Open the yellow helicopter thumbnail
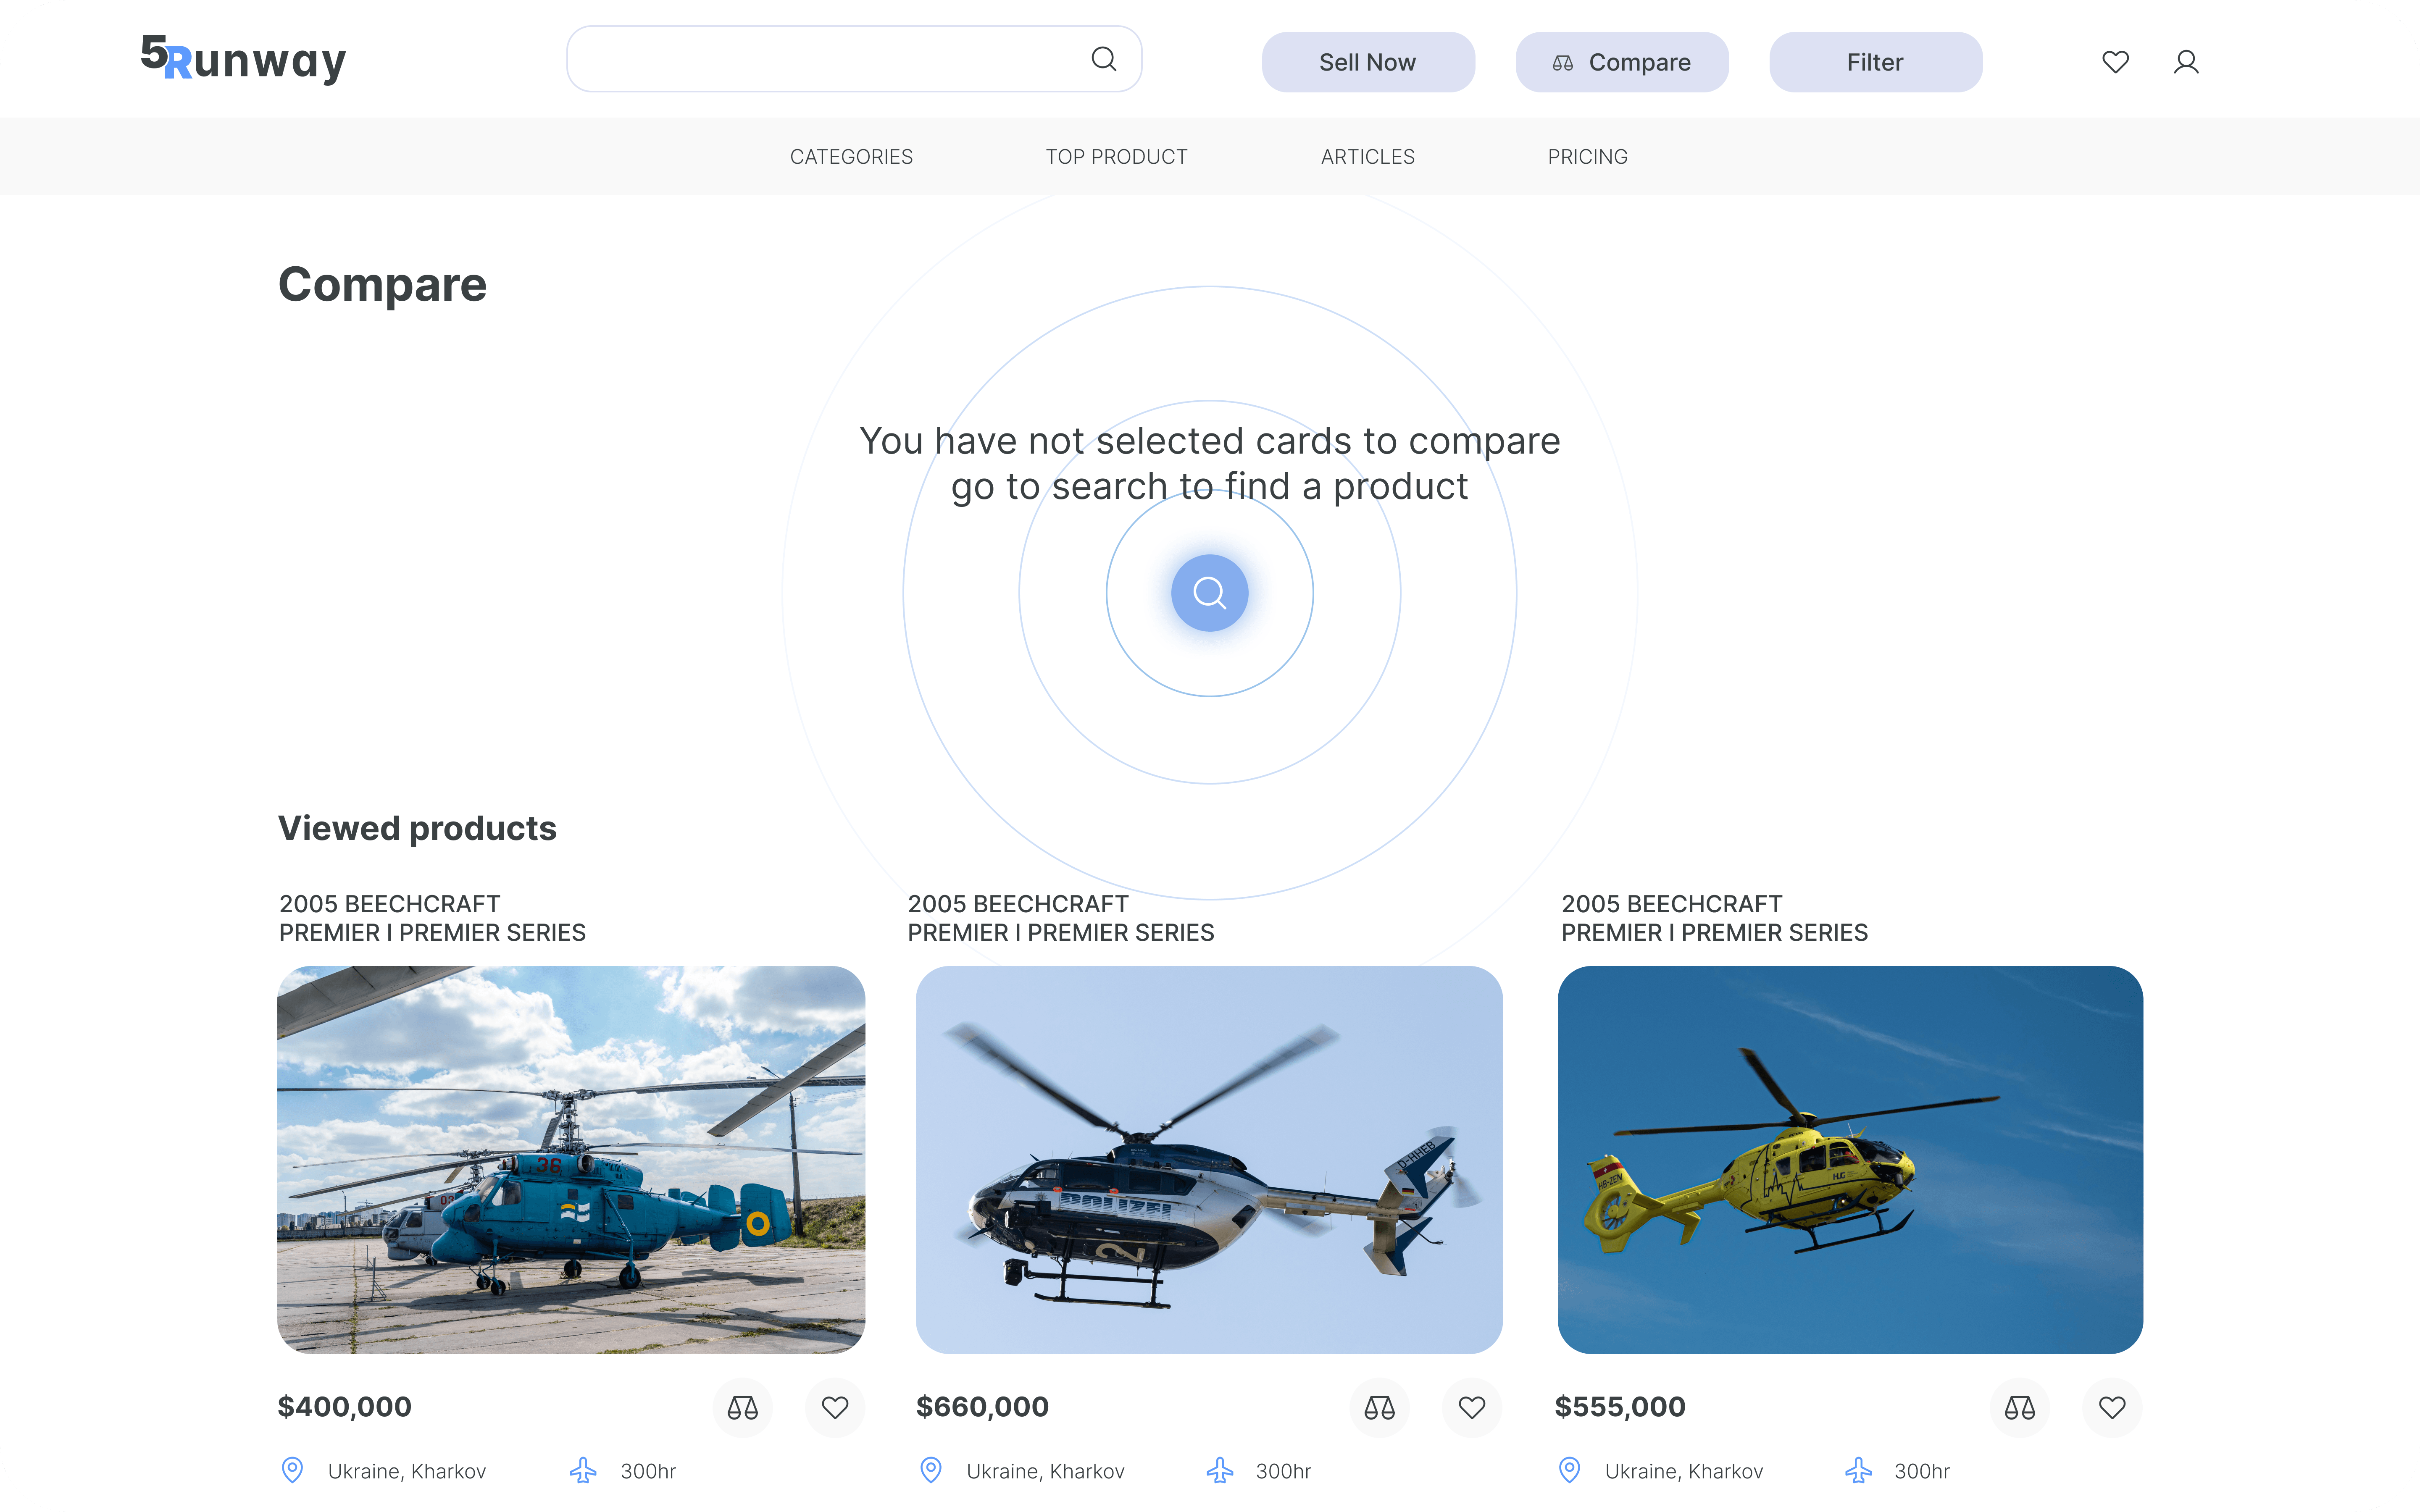 click(x=1849, y=1159)
